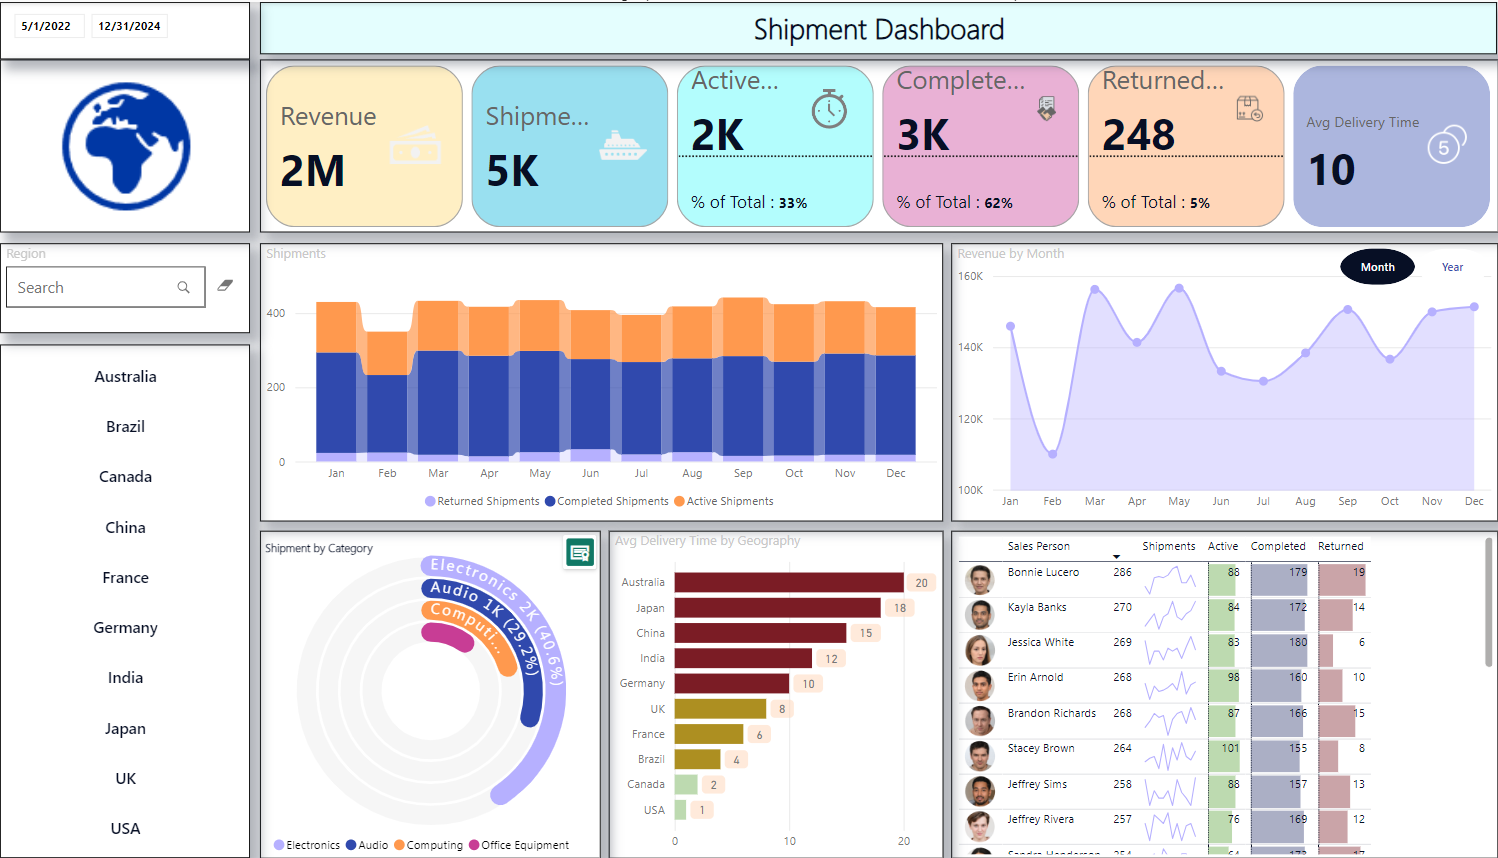Click the coins icon on Avg Delivery Time card
The height and width of the screenshot is (858, 1498).
click(x=1446, y=145)
